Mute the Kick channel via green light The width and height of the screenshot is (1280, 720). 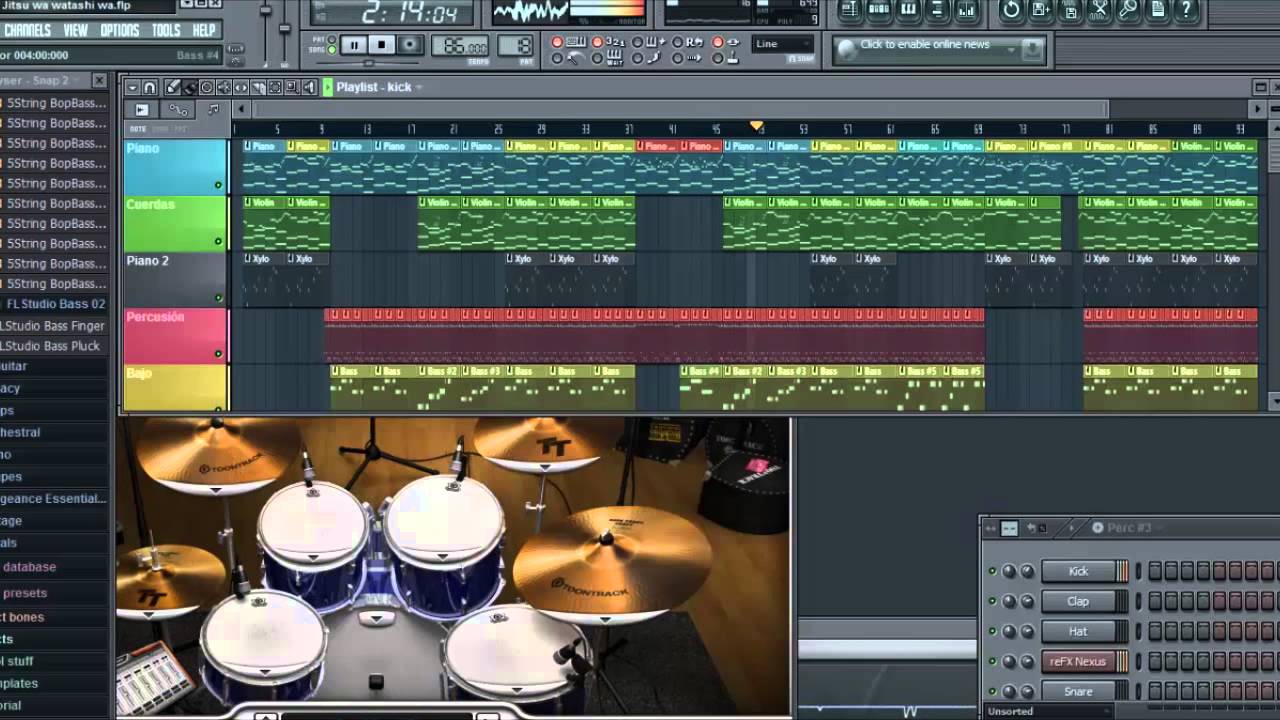click(992, 571)
